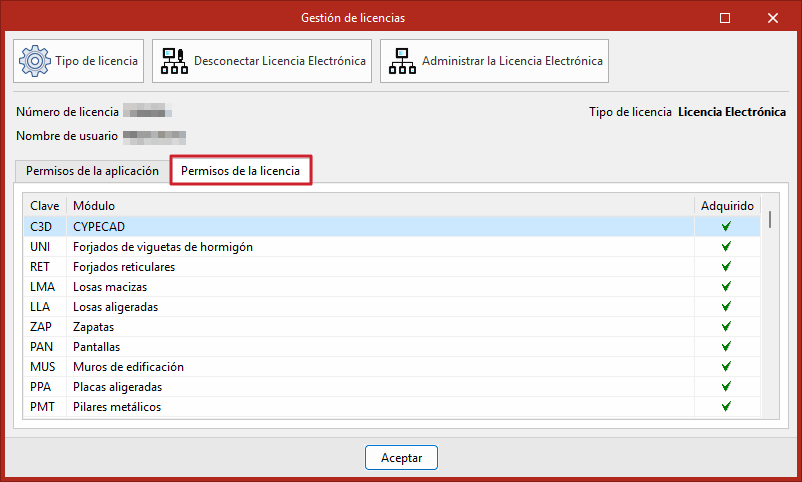Click the Número de licencia label
Screen dimensions: 802x482
click(68, 112)
